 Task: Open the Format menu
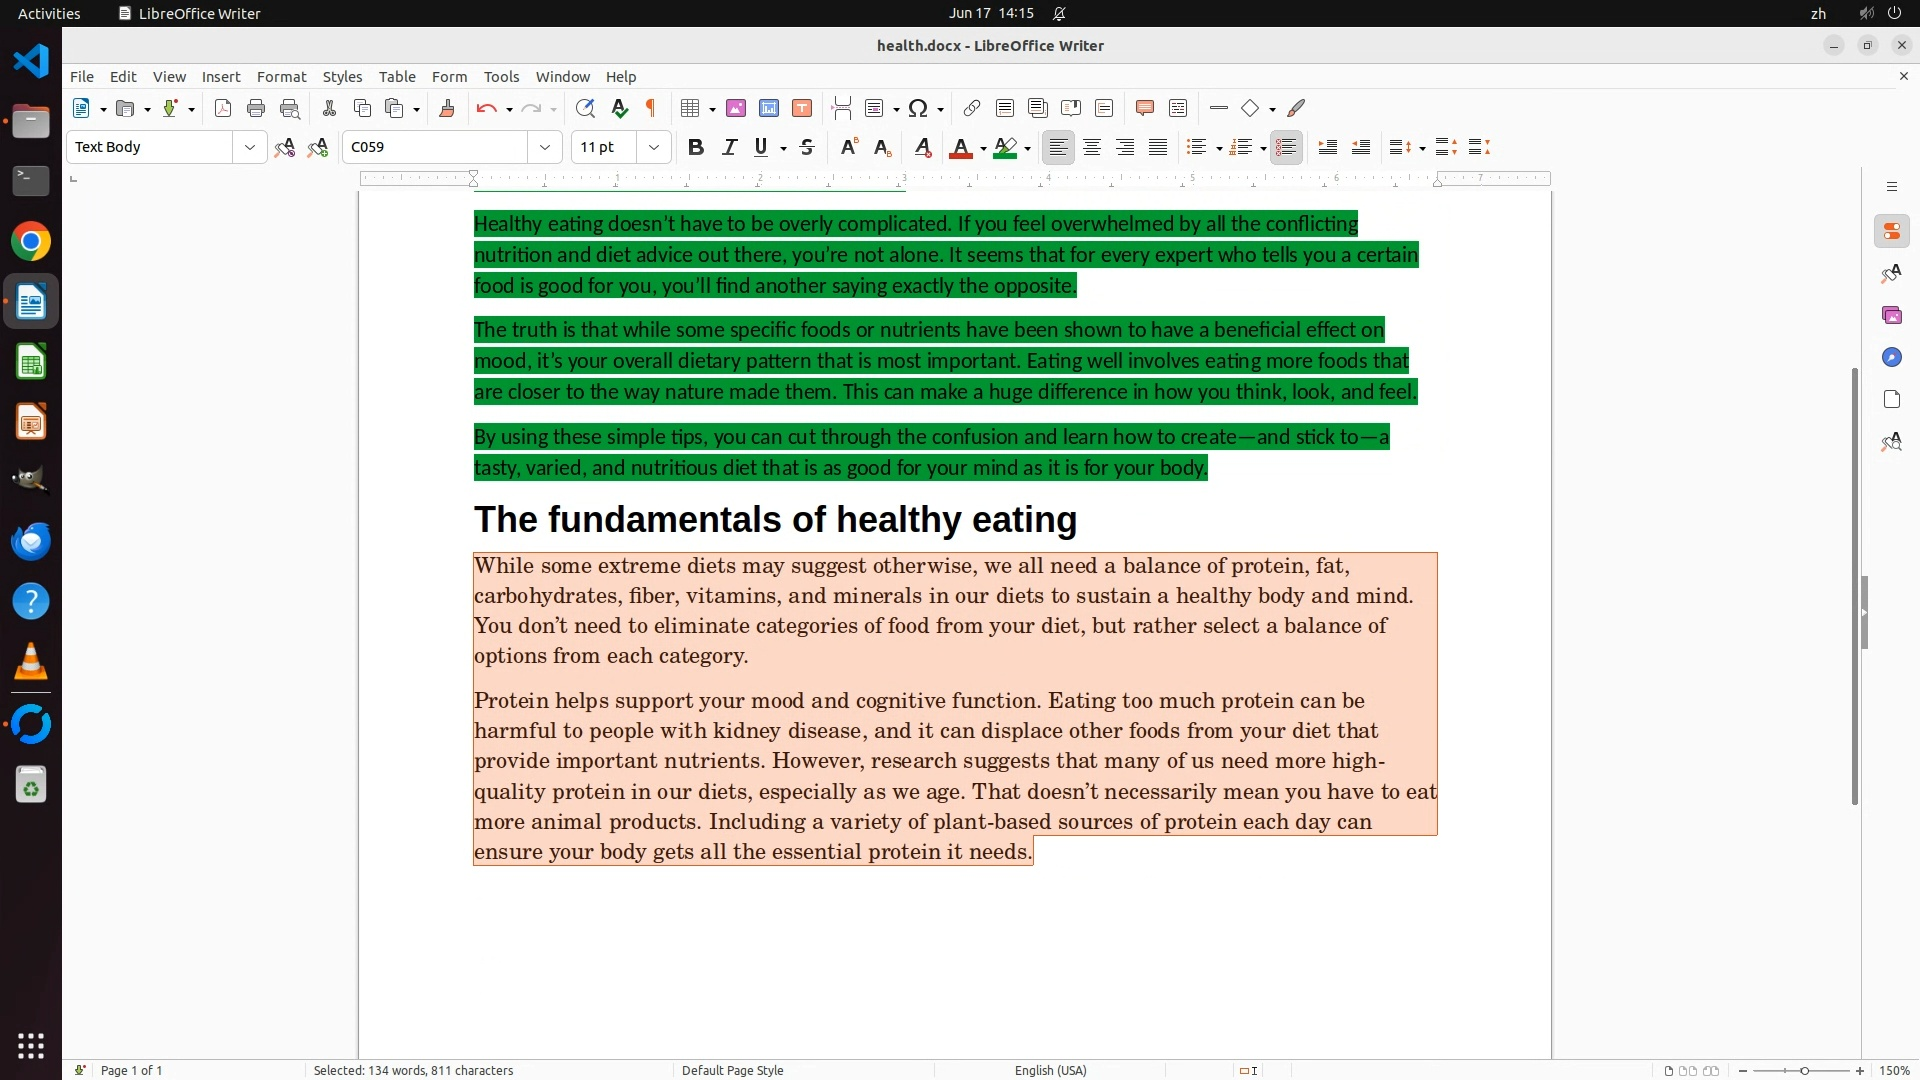[281, 77]
